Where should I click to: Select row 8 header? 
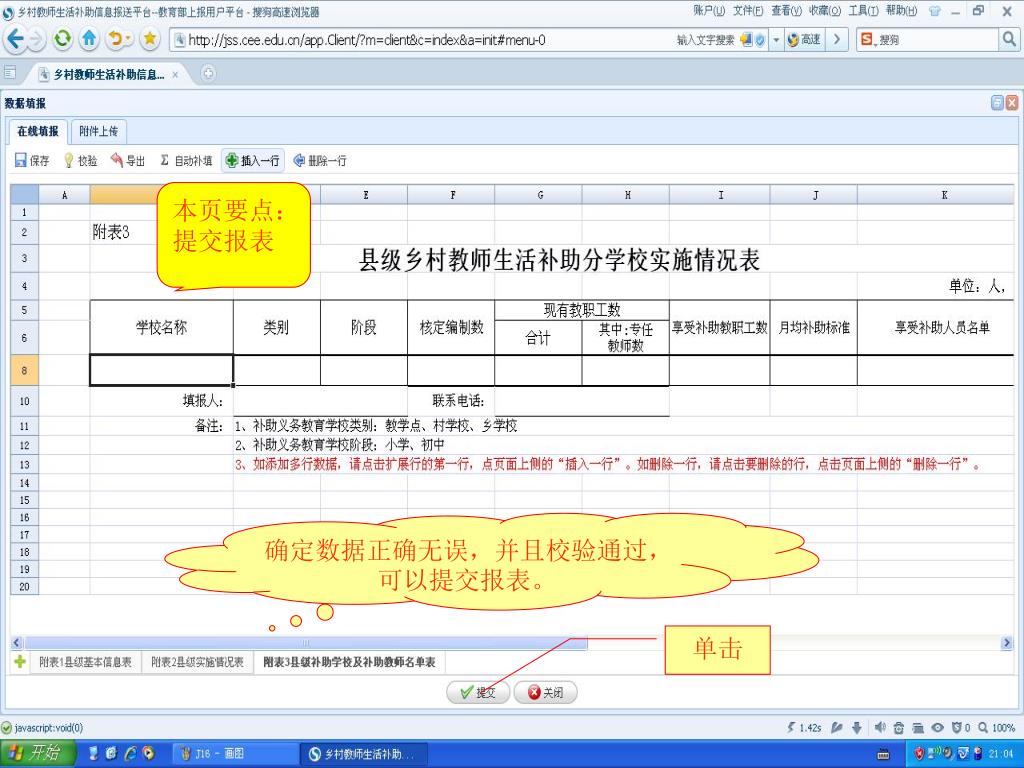pyautogui.click(x=24, y=370)
